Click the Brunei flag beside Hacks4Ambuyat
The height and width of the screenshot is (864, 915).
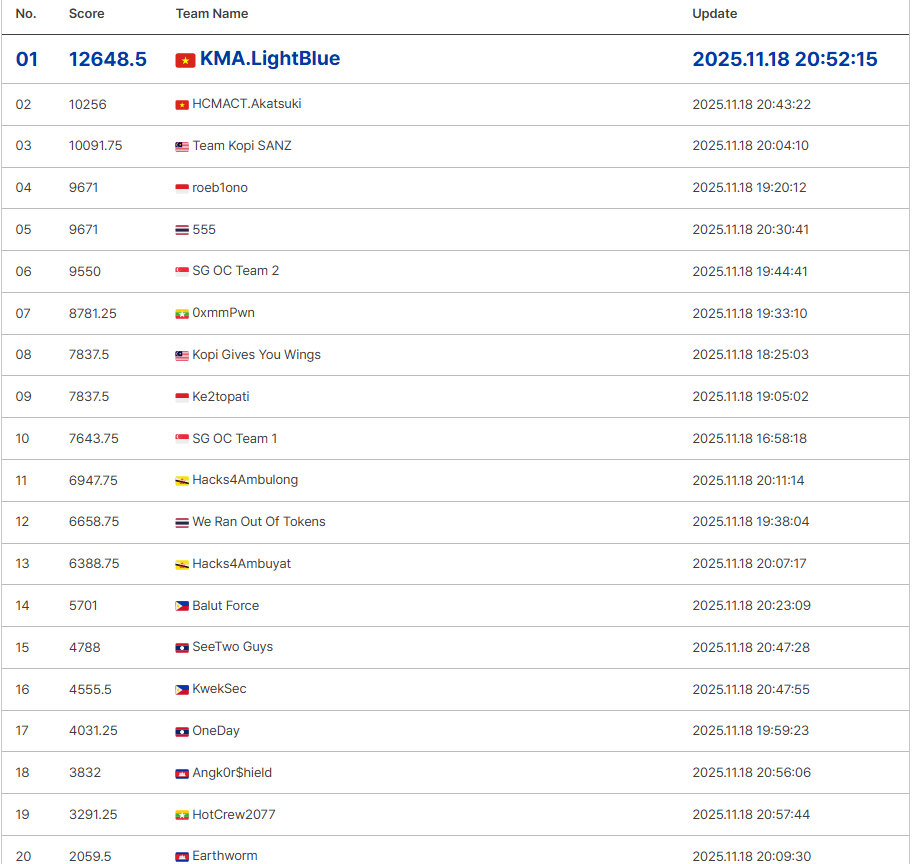pyautogui.click(x=182, y=564)
